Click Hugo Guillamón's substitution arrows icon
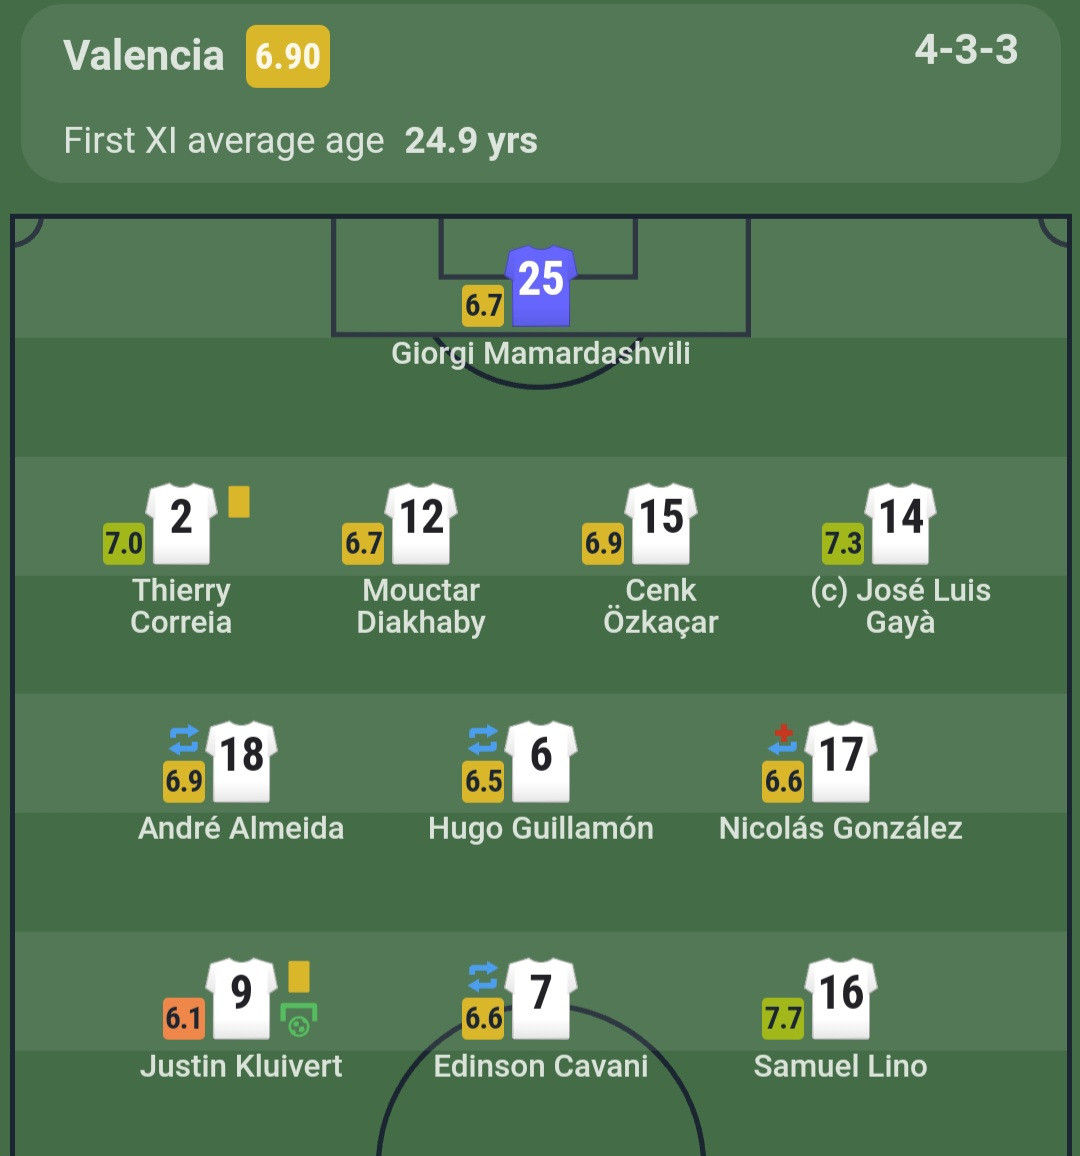The width and height of the screenshot is (1080, 1156). (x=483, y=739)
